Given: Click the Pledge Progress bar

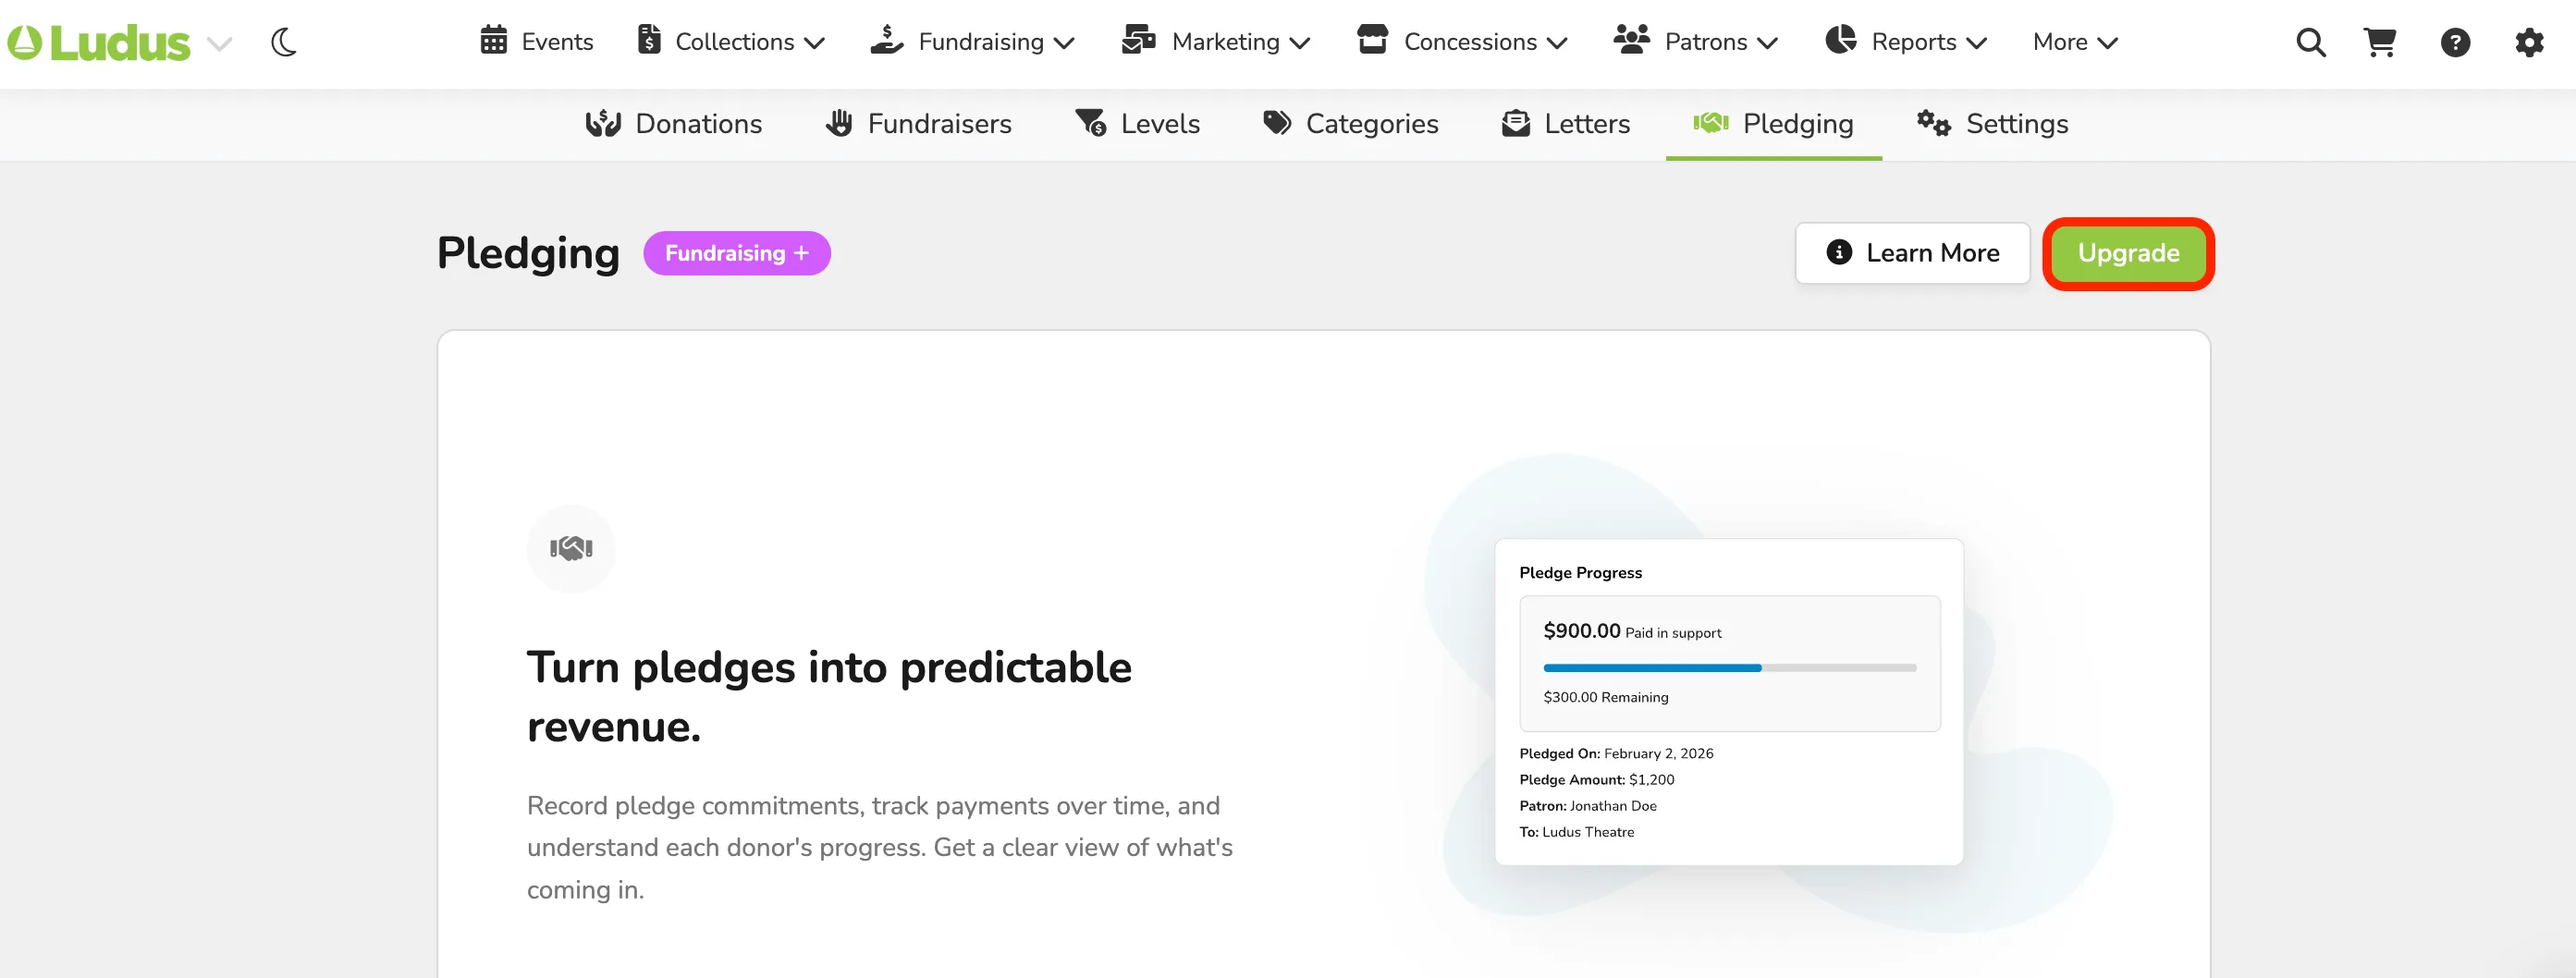Looking at the screenshot, I should tap(1729, 667).
